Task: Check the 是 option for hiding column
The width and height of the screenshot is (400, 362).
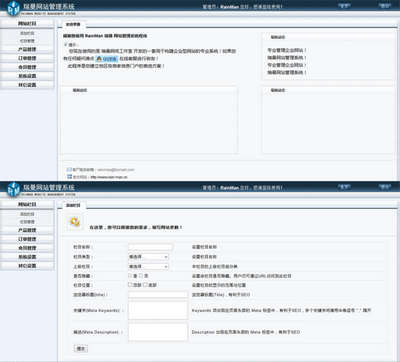Action: pos(130,276)
